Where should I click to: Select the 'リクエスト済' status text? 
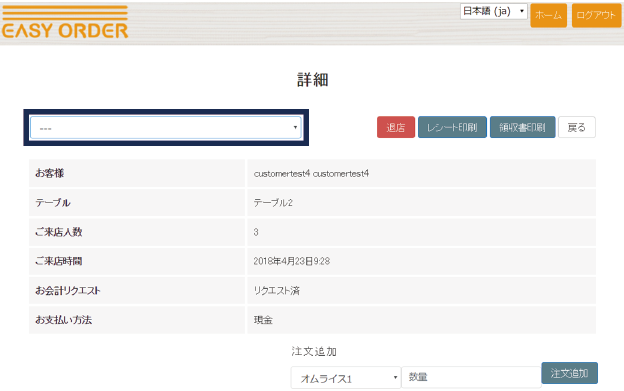click(x=277, y=291)
